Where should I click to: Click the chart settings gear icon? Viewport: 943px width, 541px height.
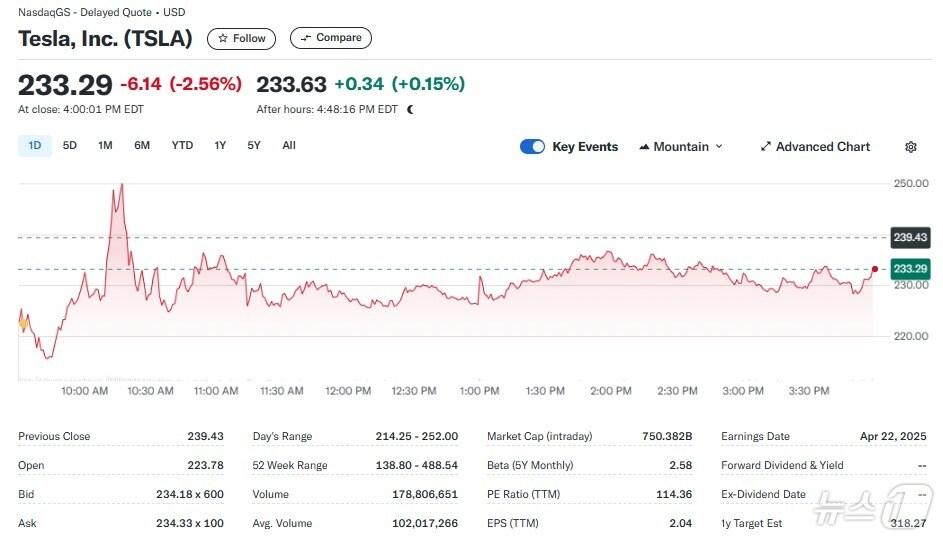(910, 147)
